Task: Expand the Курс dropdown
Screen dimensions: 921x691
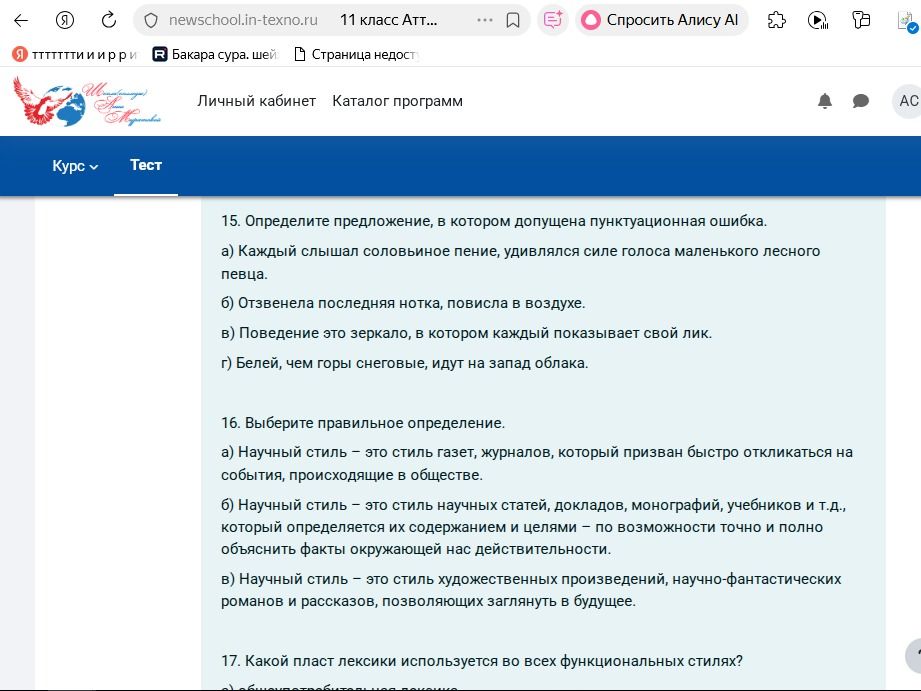Action: [x=75, y=166]
